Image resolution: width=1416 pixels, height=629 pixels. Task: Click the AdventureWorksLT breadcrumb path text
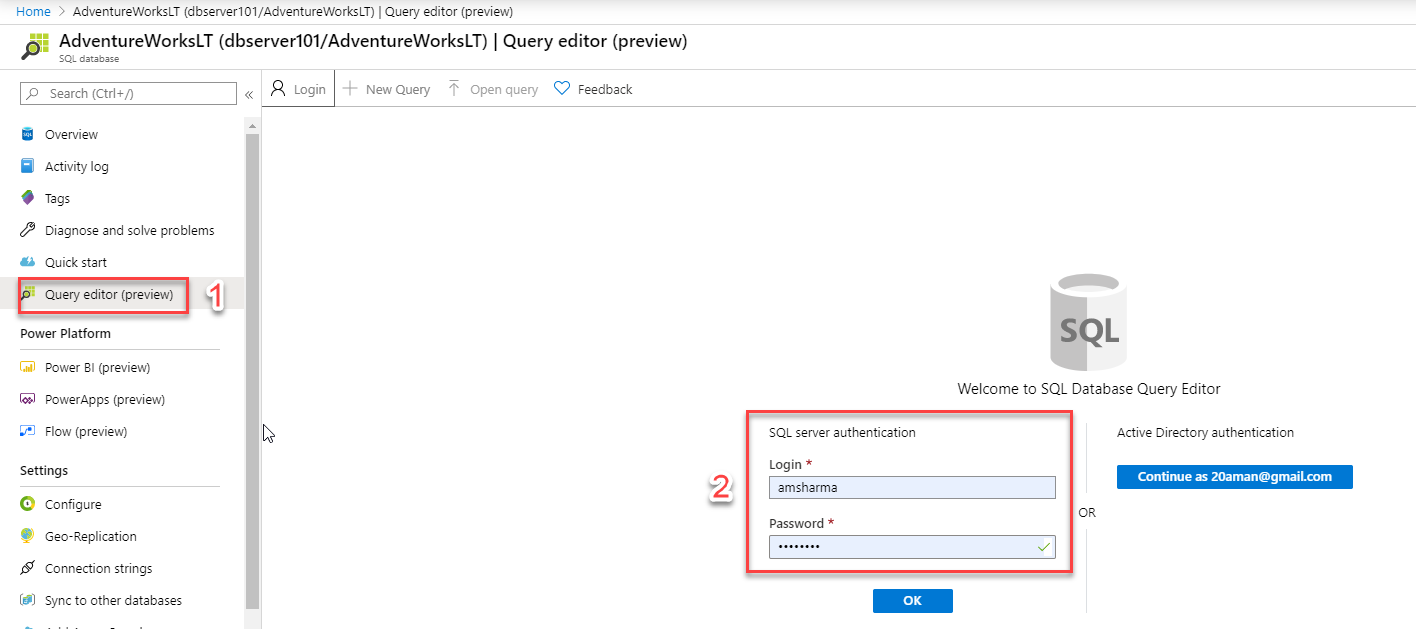pyautogui.click(x=292, y=11)
